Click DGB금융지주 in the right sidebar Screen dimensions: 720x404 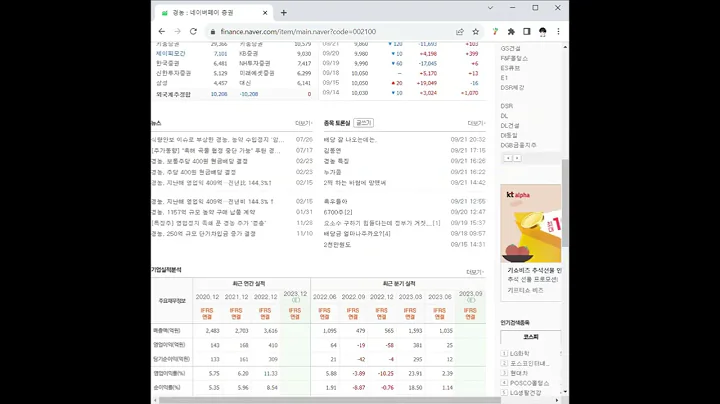518,145
